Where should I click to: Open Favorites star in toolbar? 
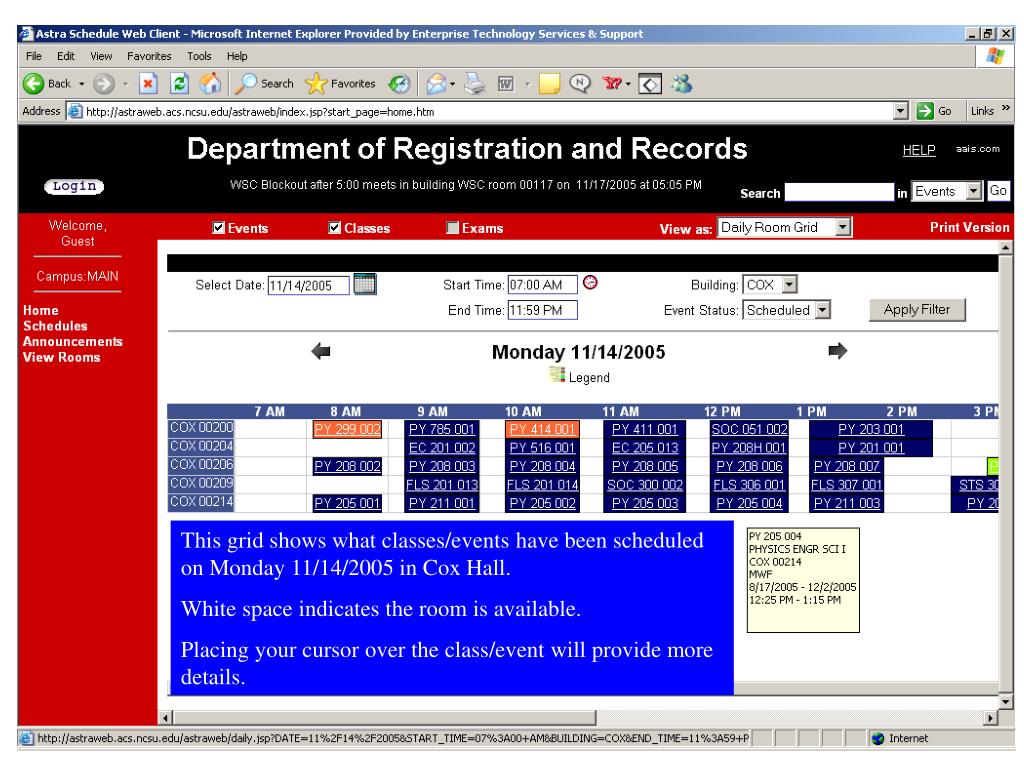[316, 84]
